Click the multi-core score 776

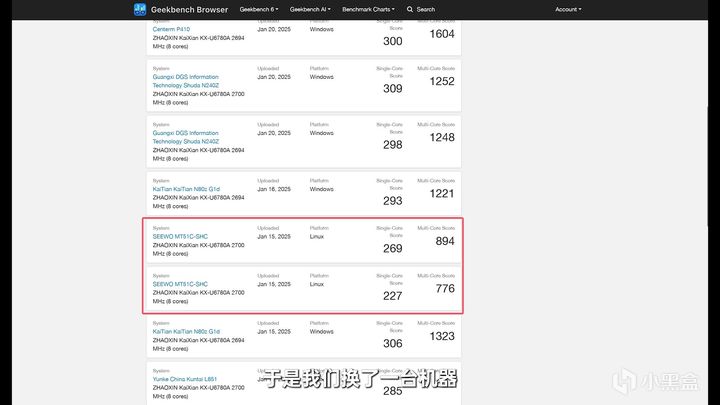tap(445, 288)
